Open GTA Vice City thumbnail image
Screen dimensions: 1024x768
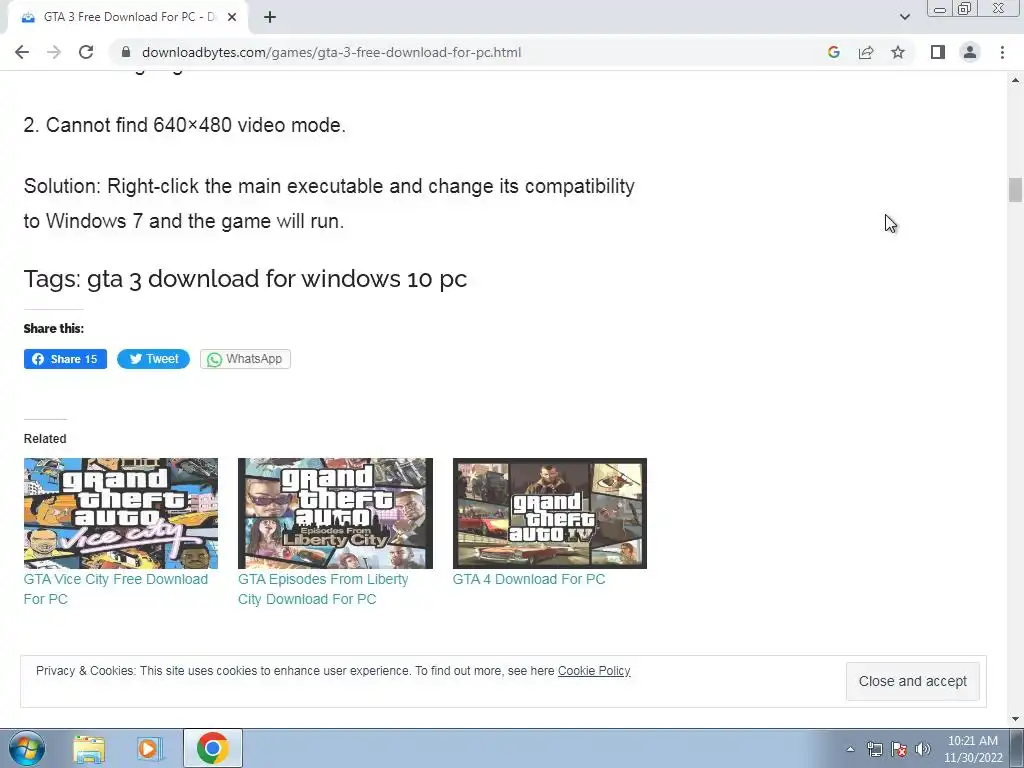(x=121, y=513)
